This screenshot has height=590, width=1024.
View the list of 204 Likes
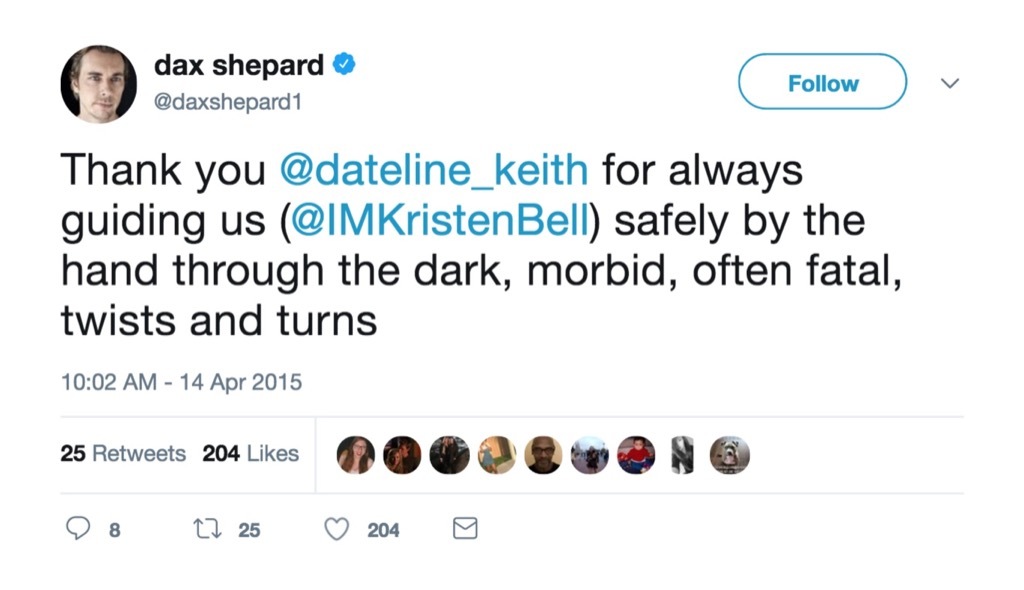pyautogui.click(x=251, y=453)
